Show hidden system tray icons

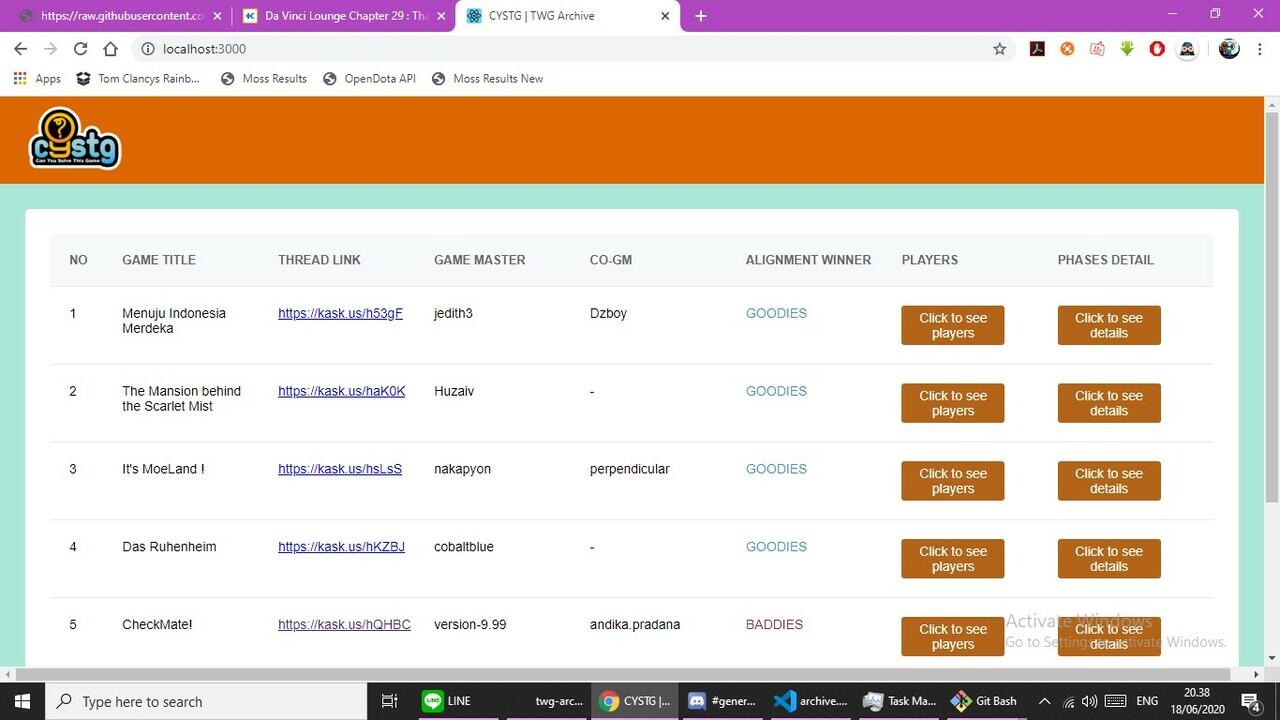point(1044,701)
